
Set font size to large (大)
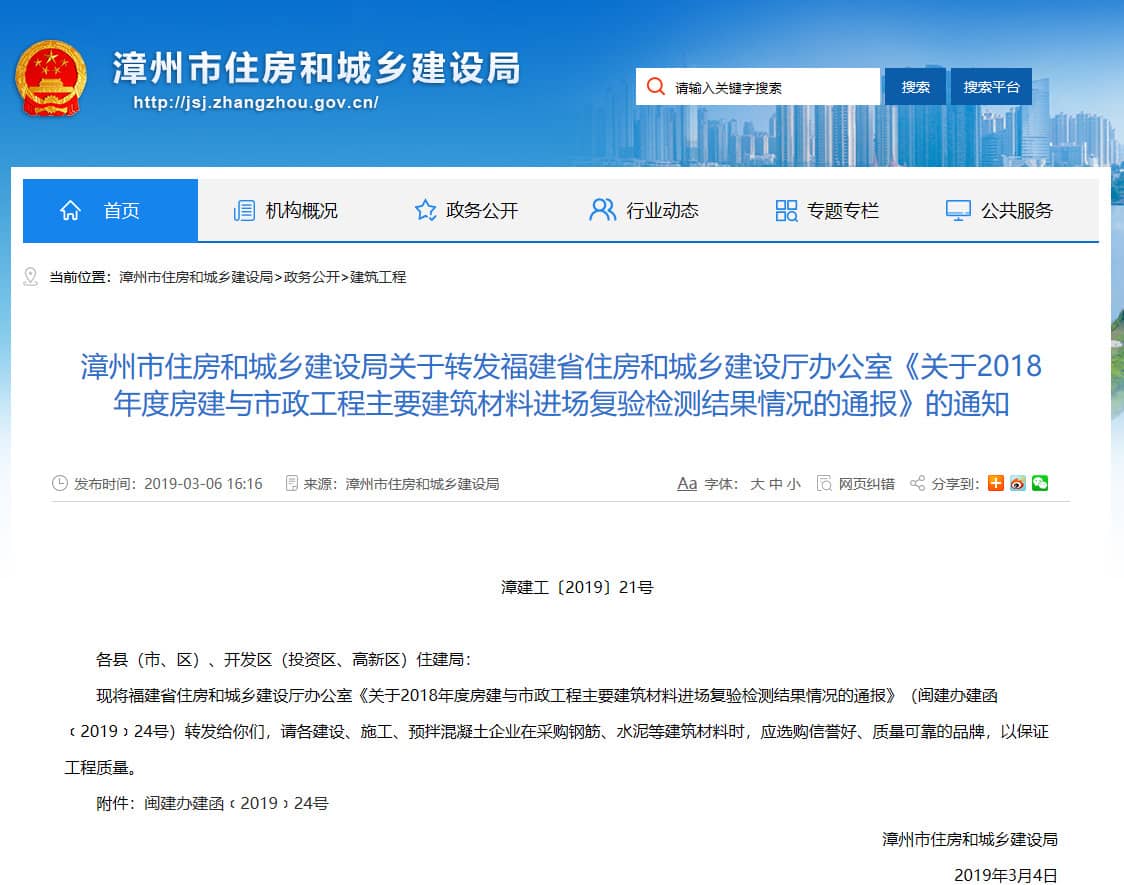click(x=757, y=484)
